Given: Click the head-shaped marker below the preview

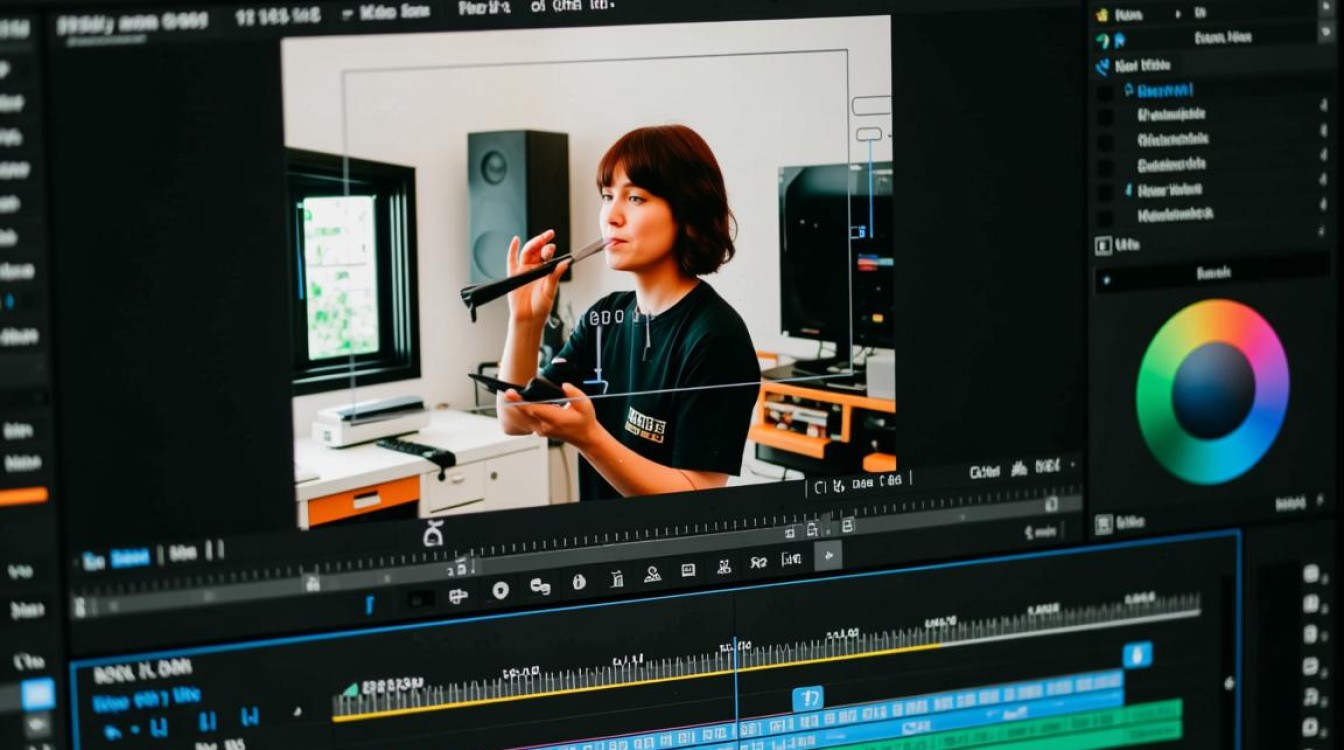Looking at the screenshot, I should (432, 535).
